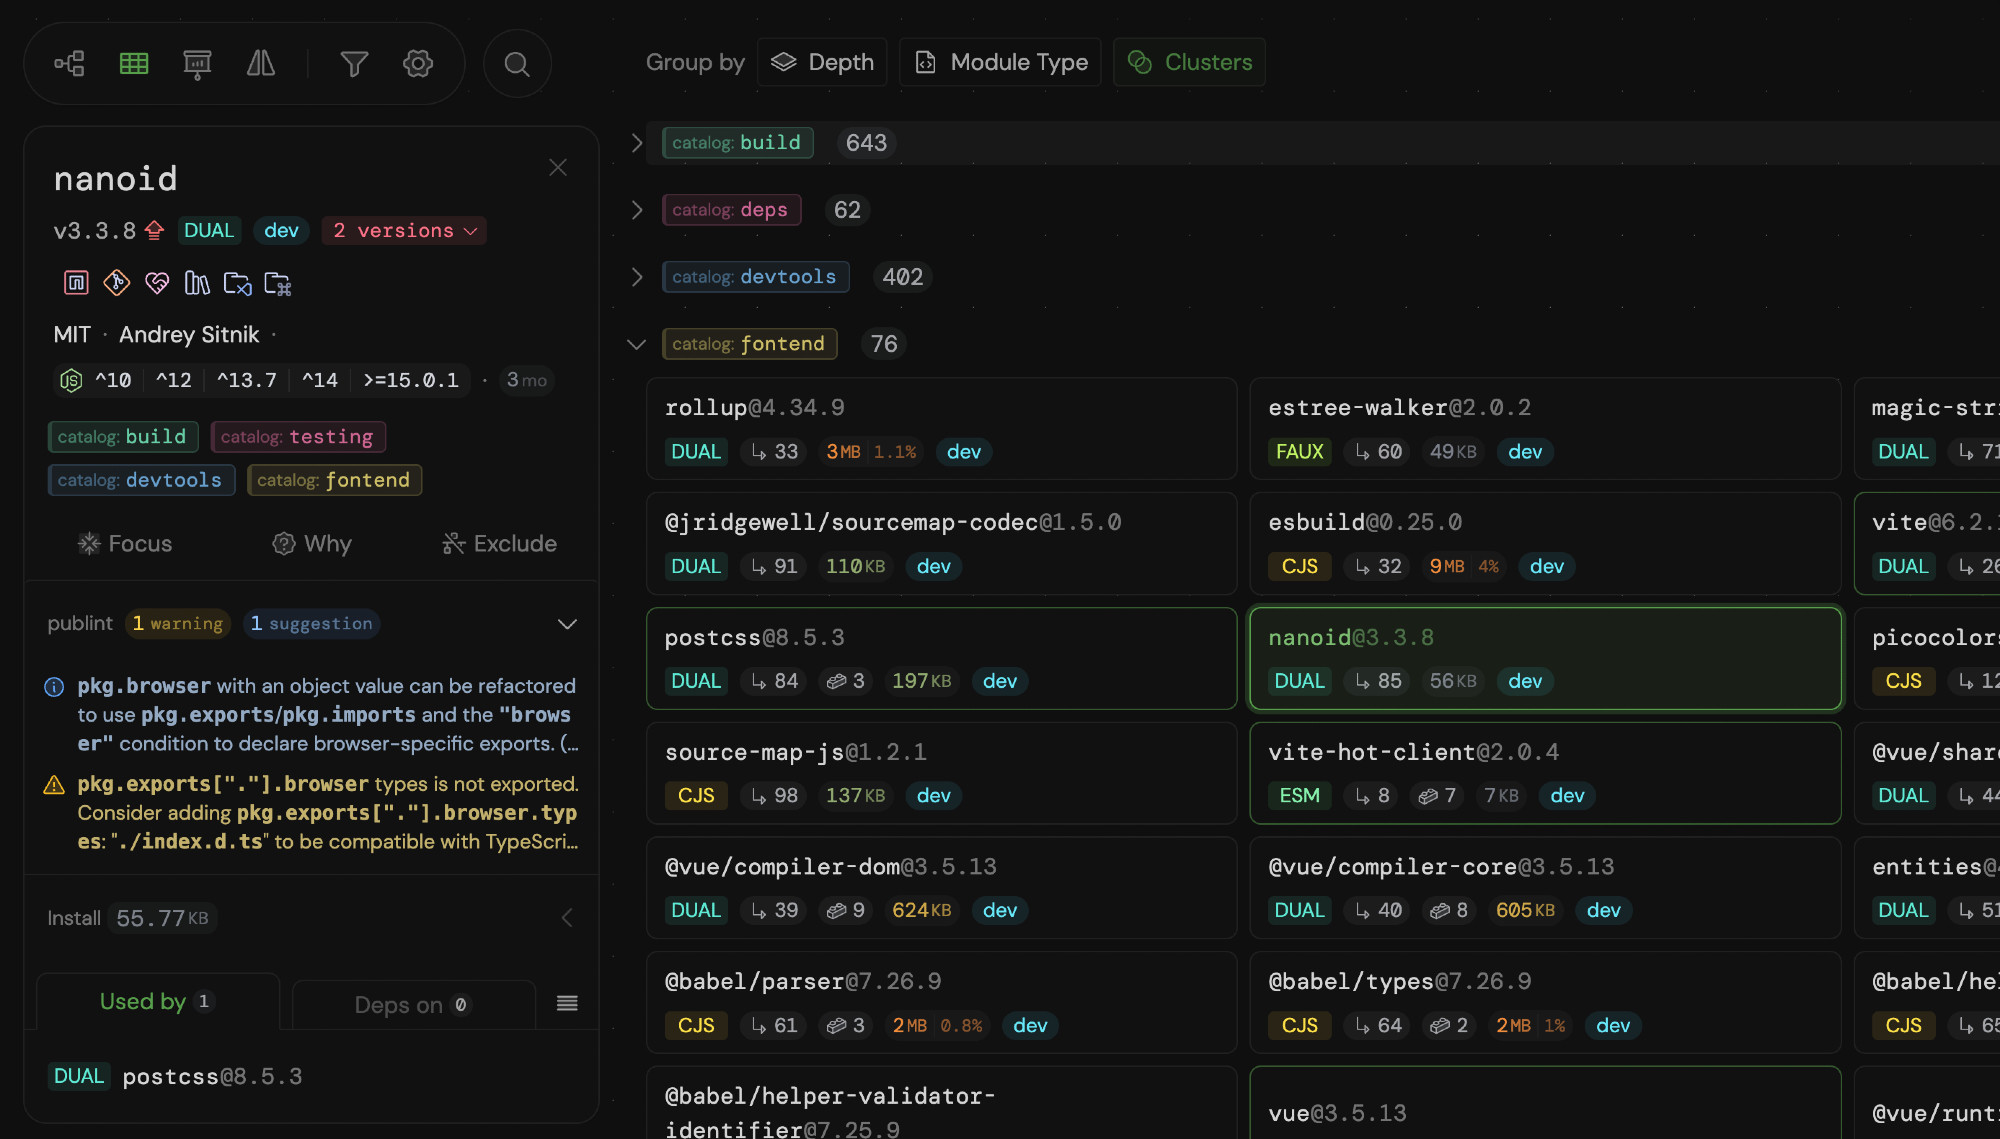Viewport: 2000px width, 1139px height.
Task: Open postcss@8.5.3 in the Used by list
Action: [x=212, y=1077]
